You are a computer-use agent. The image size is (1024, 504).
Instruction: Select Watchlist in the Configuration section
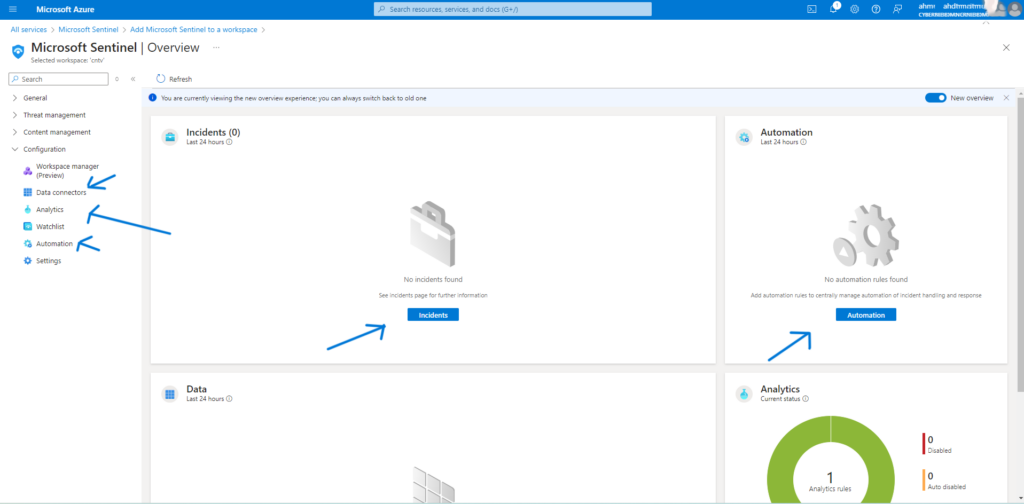tap(50, 227)
